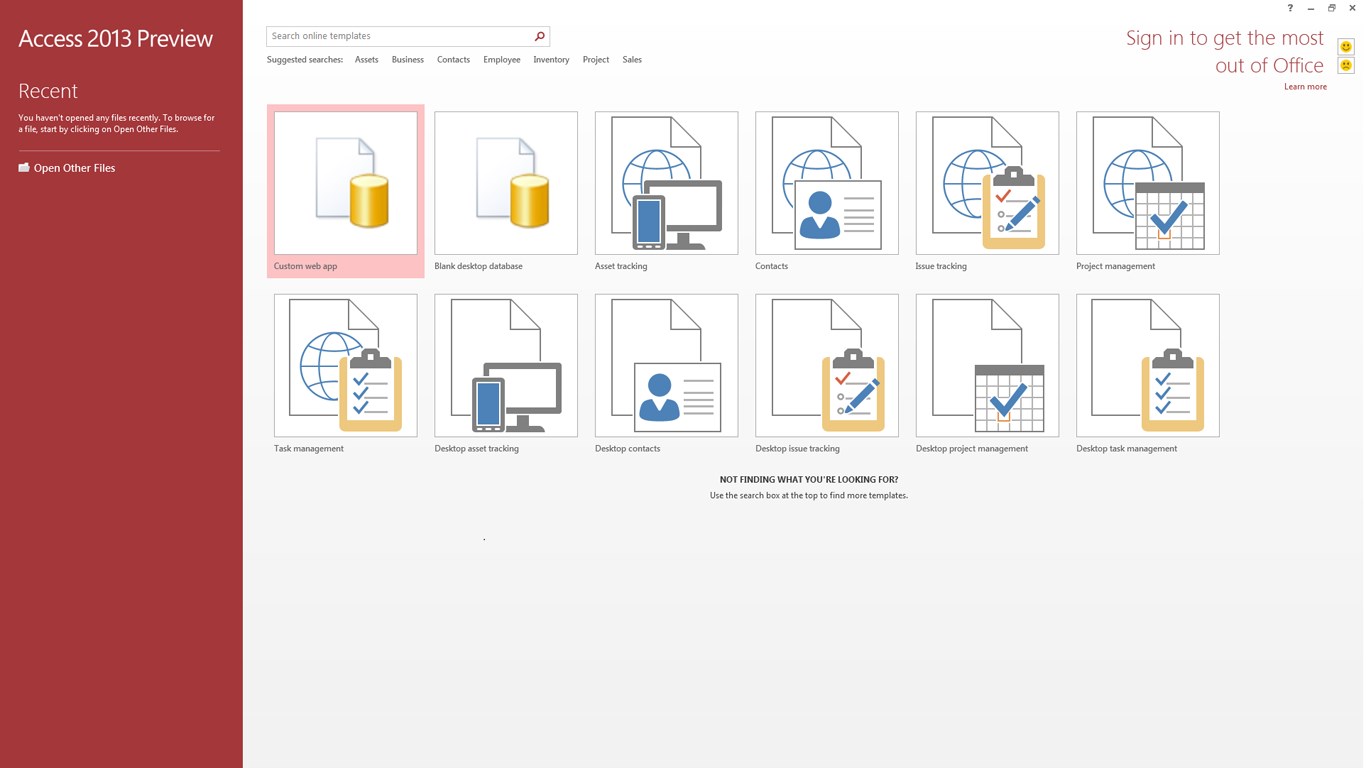The height and width of the screenshot is (768, 1366).
Task: Click the search magnifier icon
Action: pos(539,35)
